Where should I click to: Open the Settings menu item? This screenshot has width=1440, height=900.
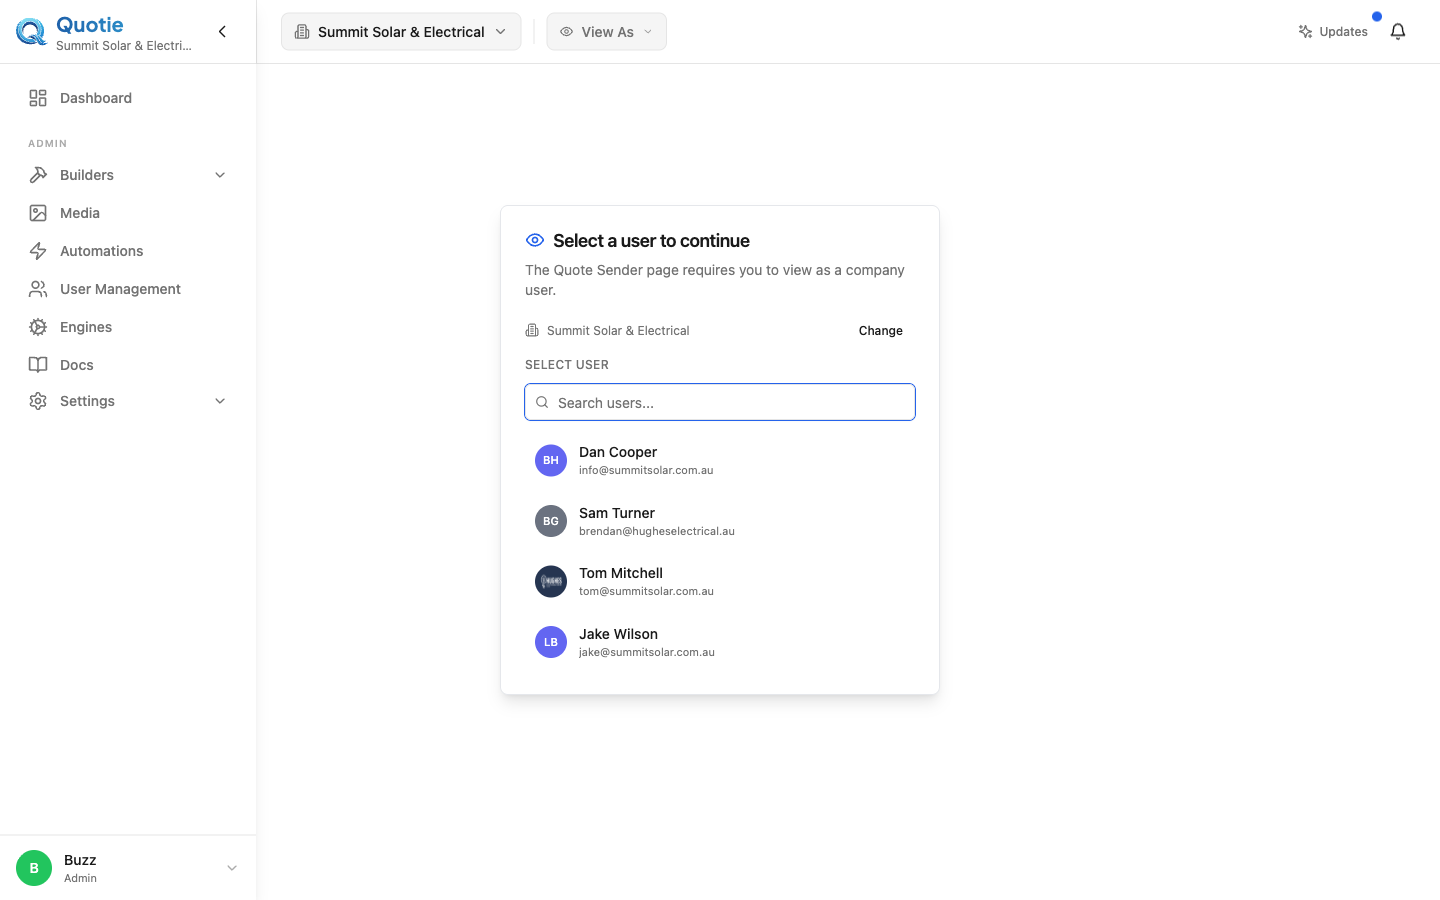pyautogui.click(x=128, y=401)
